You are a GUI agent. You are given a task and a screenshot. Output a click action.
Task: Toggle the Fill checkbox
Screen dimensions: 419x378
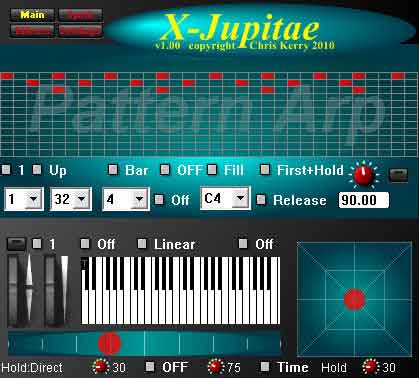click(212, 170)
